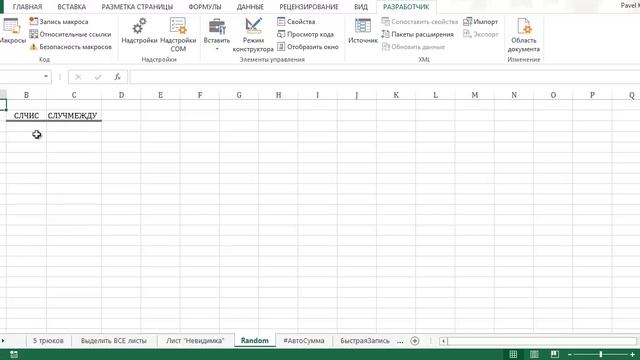Click into the formula bar input

[x=384, y=77]
